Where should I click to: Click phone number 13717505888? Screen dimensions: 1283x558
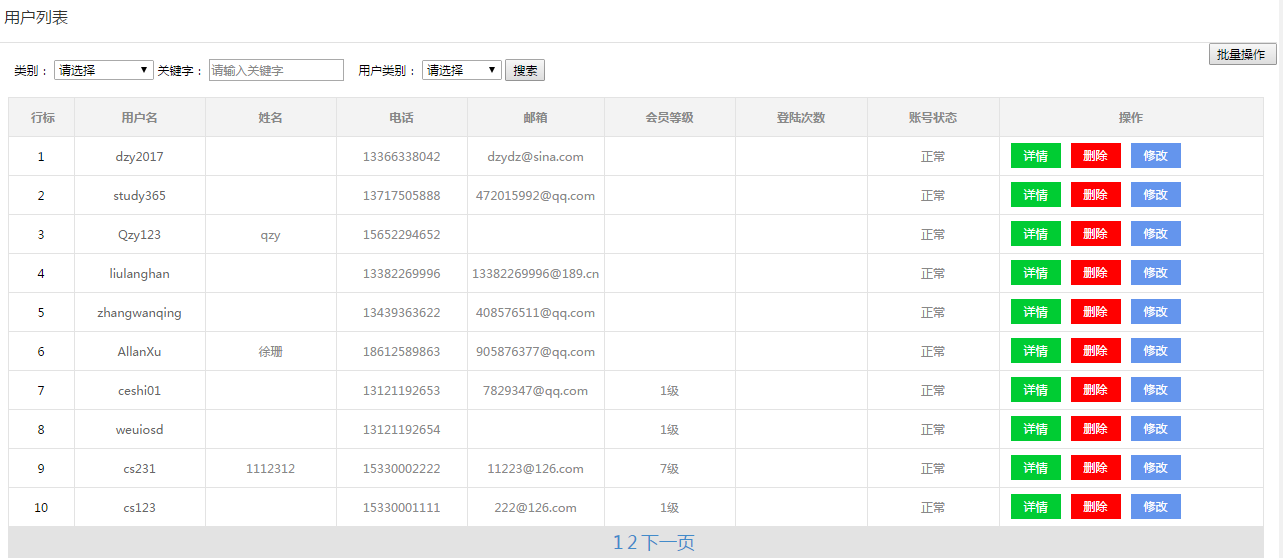pyautogui.click(x=401, y=196)
